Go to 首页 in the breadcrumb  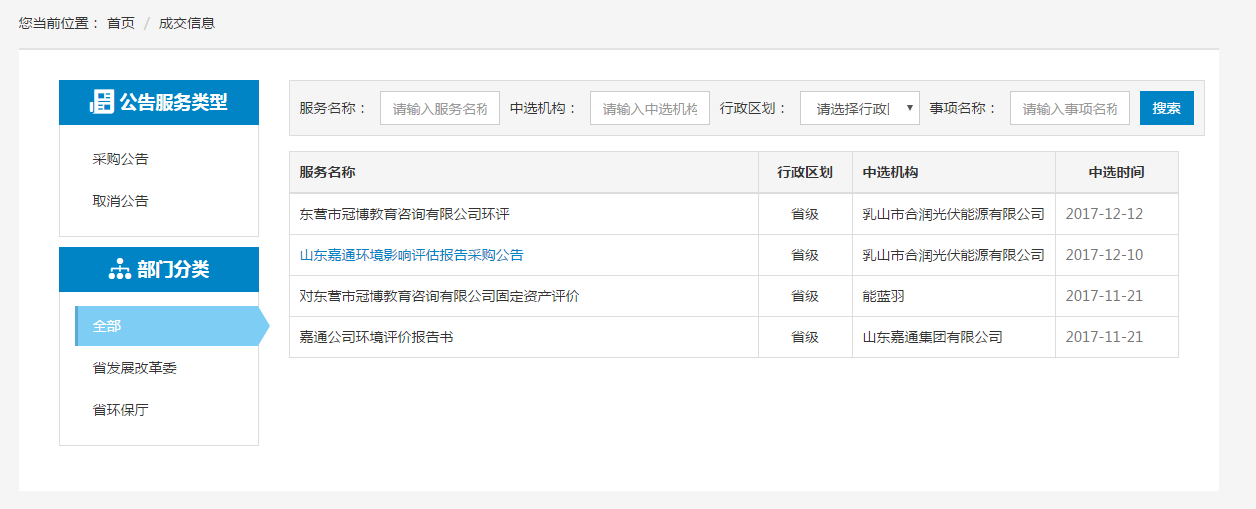click(121, 23)
